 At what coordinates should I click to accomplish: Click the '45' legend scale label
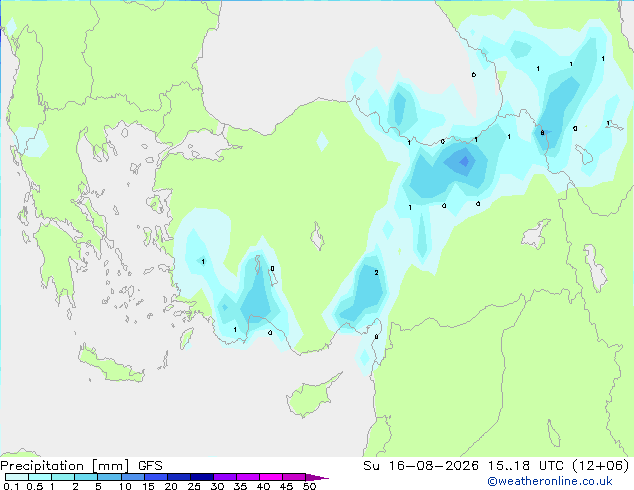point(286,486)
